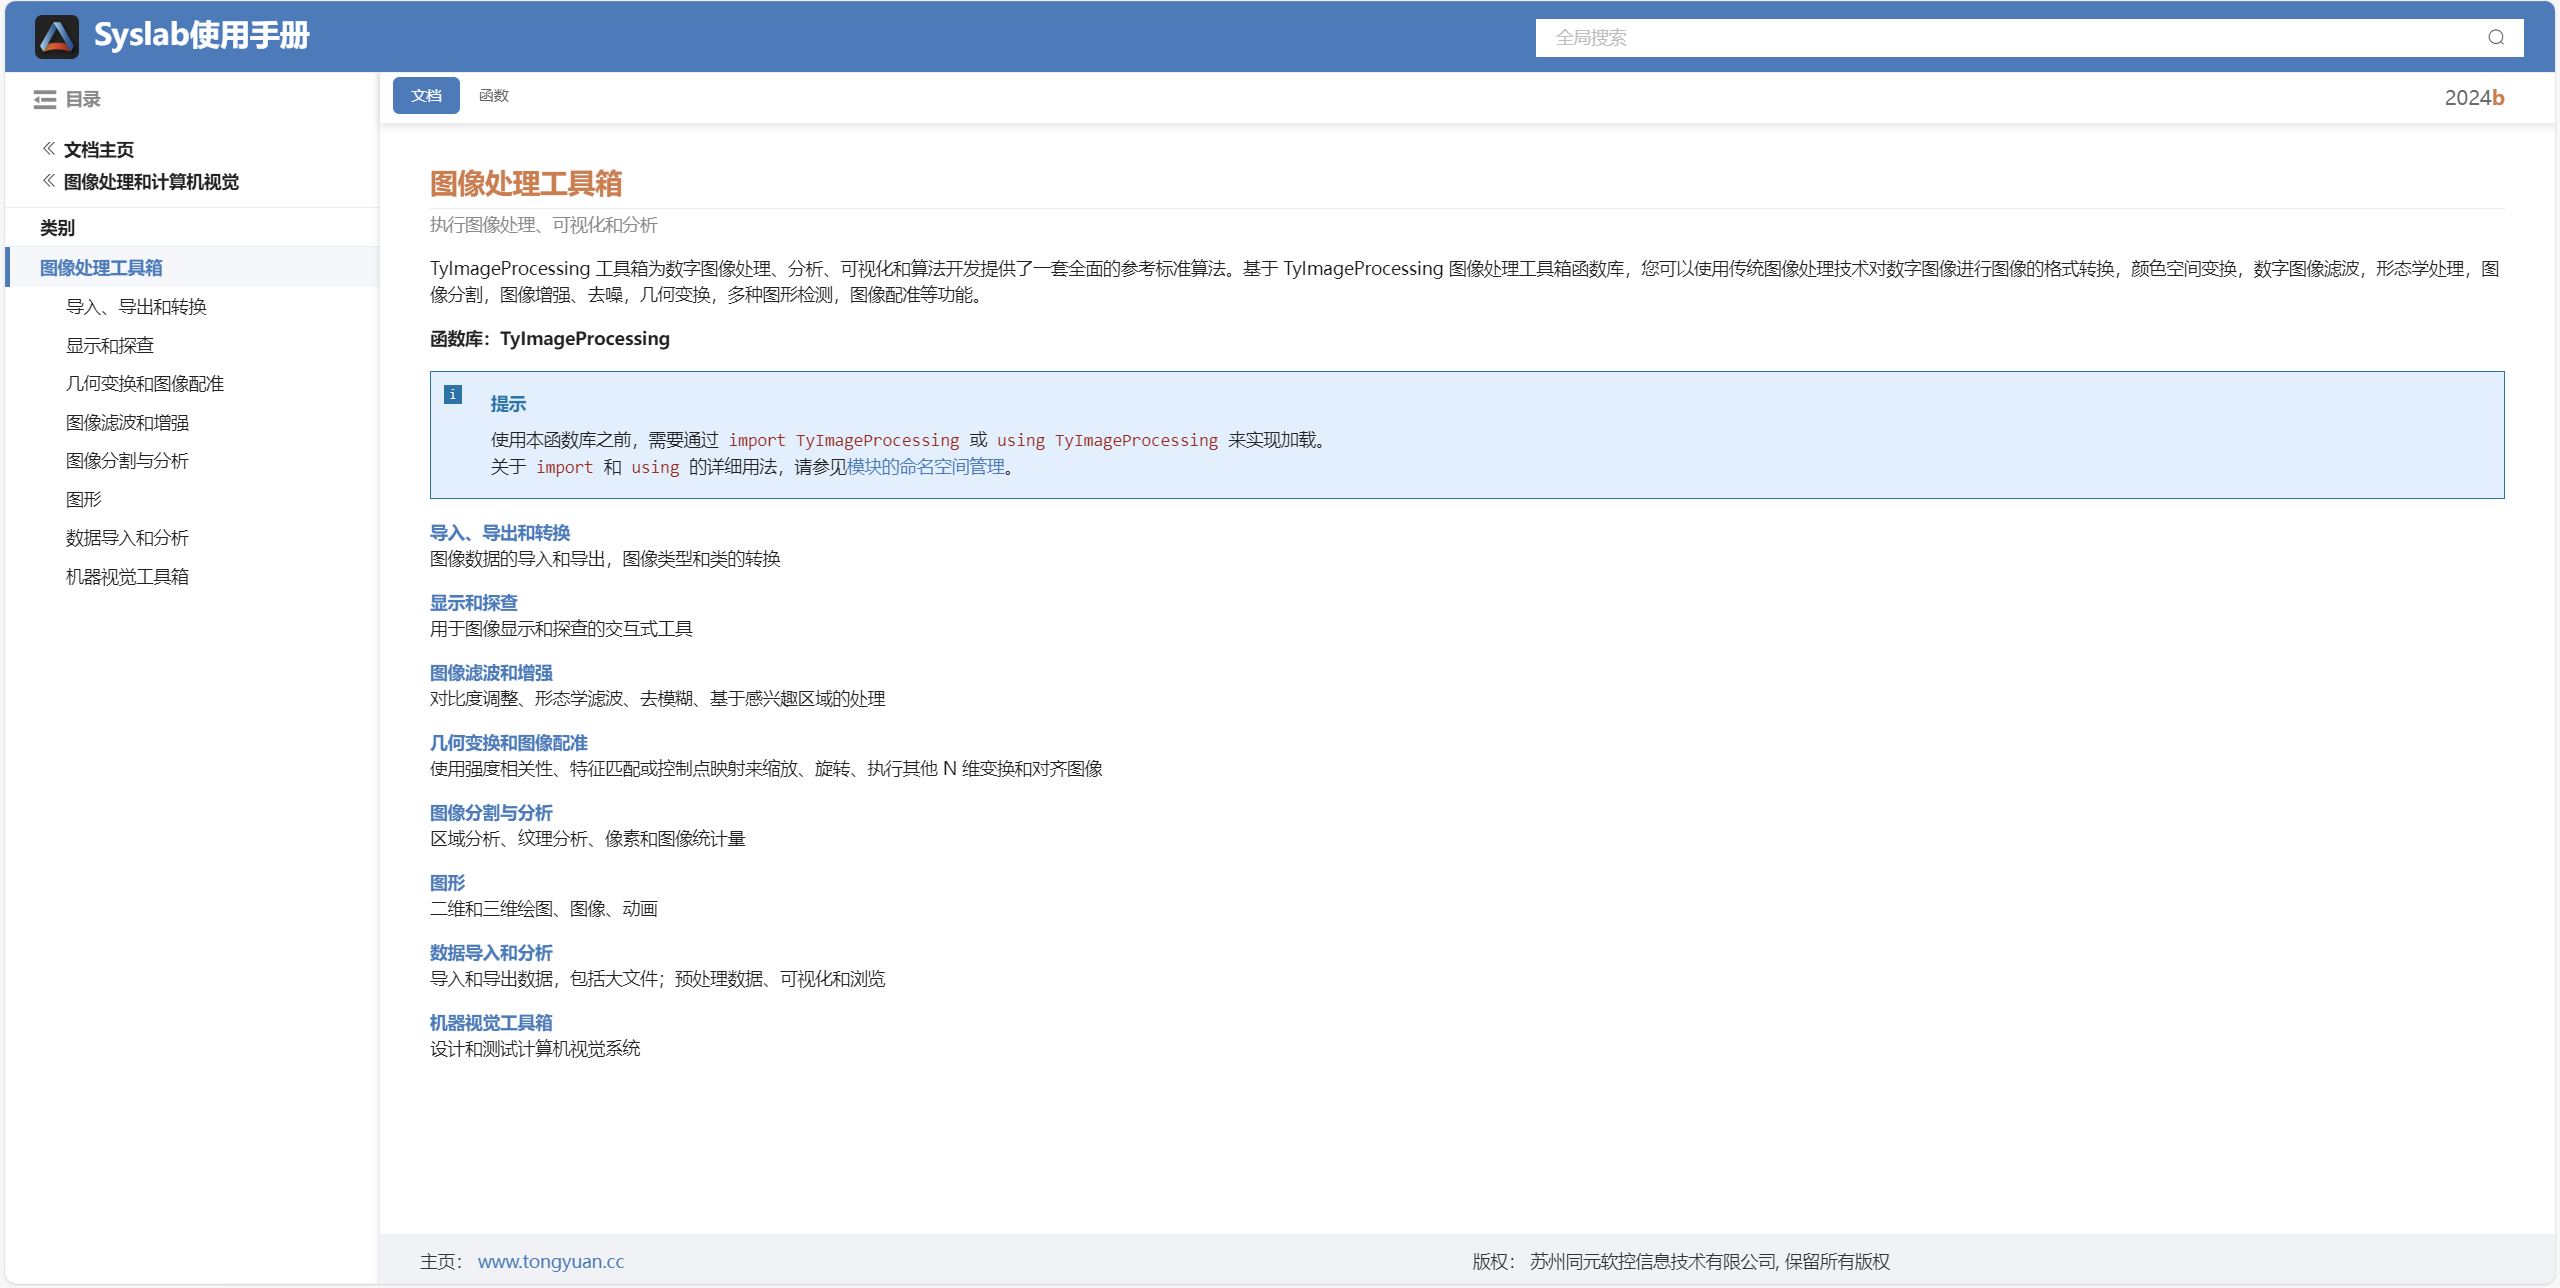Click the info icon in the 提示 box
The width and height of the screenshot is (2560, 1288).
tap(453, 395)
